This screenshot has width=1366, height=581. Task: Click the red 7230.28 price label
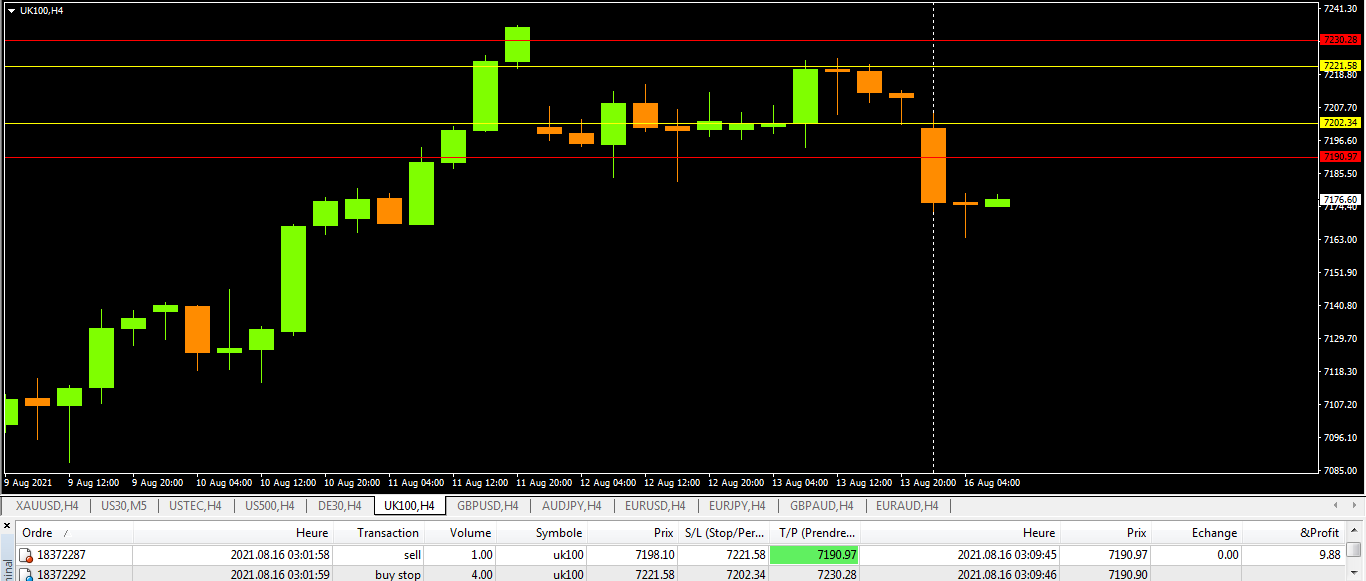[1340, 40]
